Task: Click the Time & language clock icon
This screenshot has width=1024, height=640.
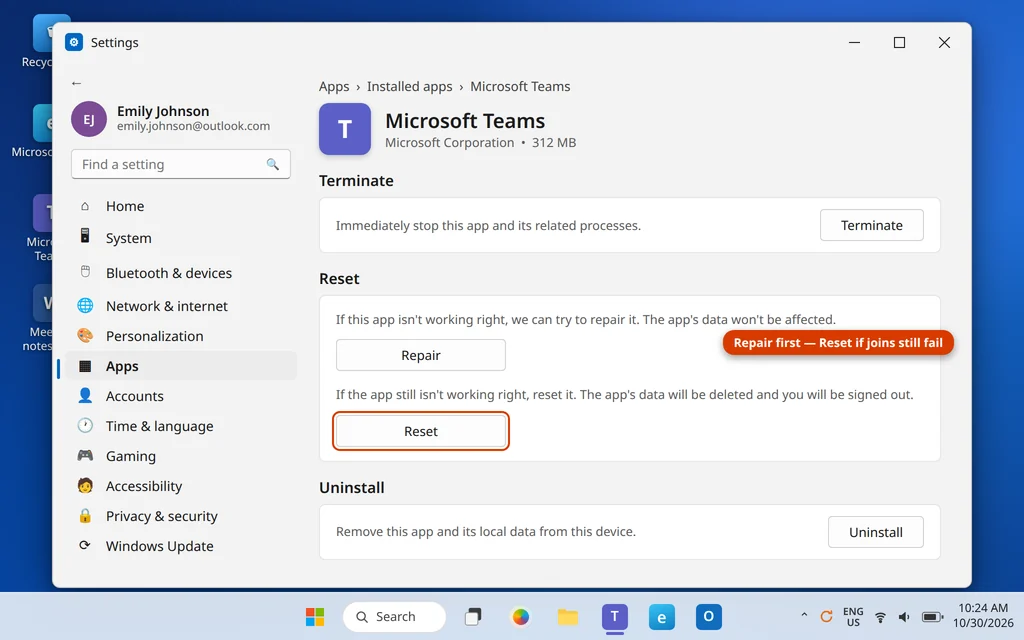Action: click(x=85, y=425)
